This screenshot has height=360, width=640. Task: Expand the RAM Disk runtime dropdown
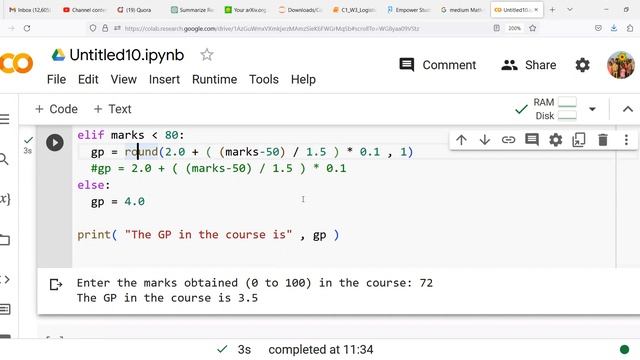[592, 109]
